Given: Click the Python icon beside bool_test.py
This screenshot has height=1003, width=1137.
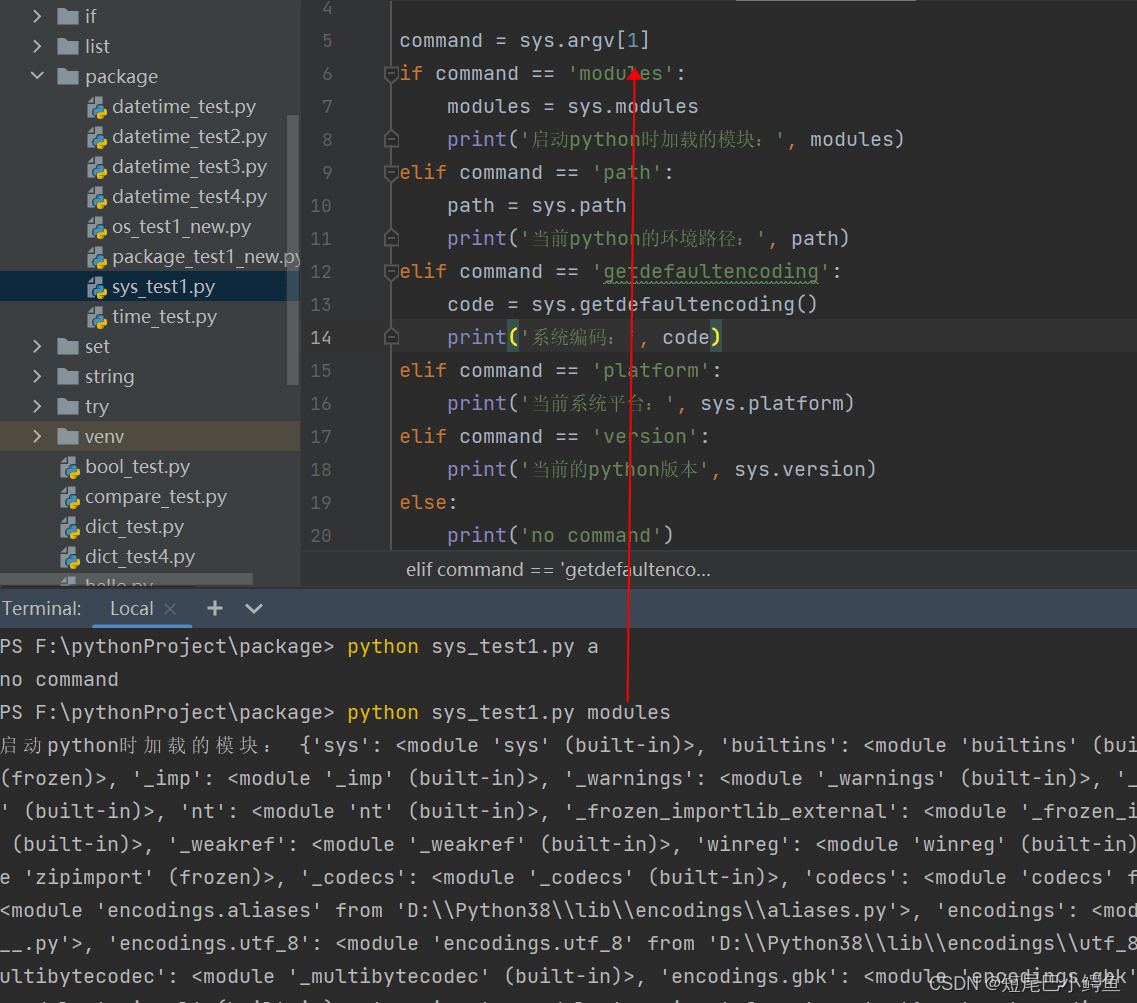Looking at the screenshot, I should tap(70, 467).
